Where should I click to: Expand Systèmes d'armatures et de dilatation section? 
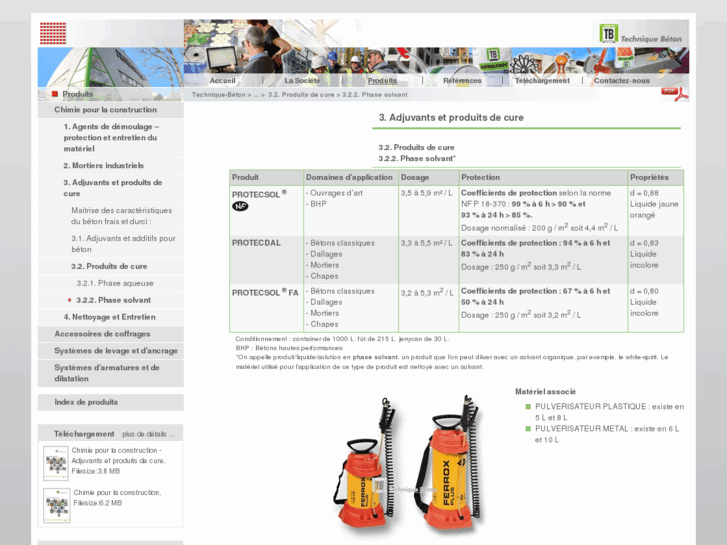pos(110,373)
